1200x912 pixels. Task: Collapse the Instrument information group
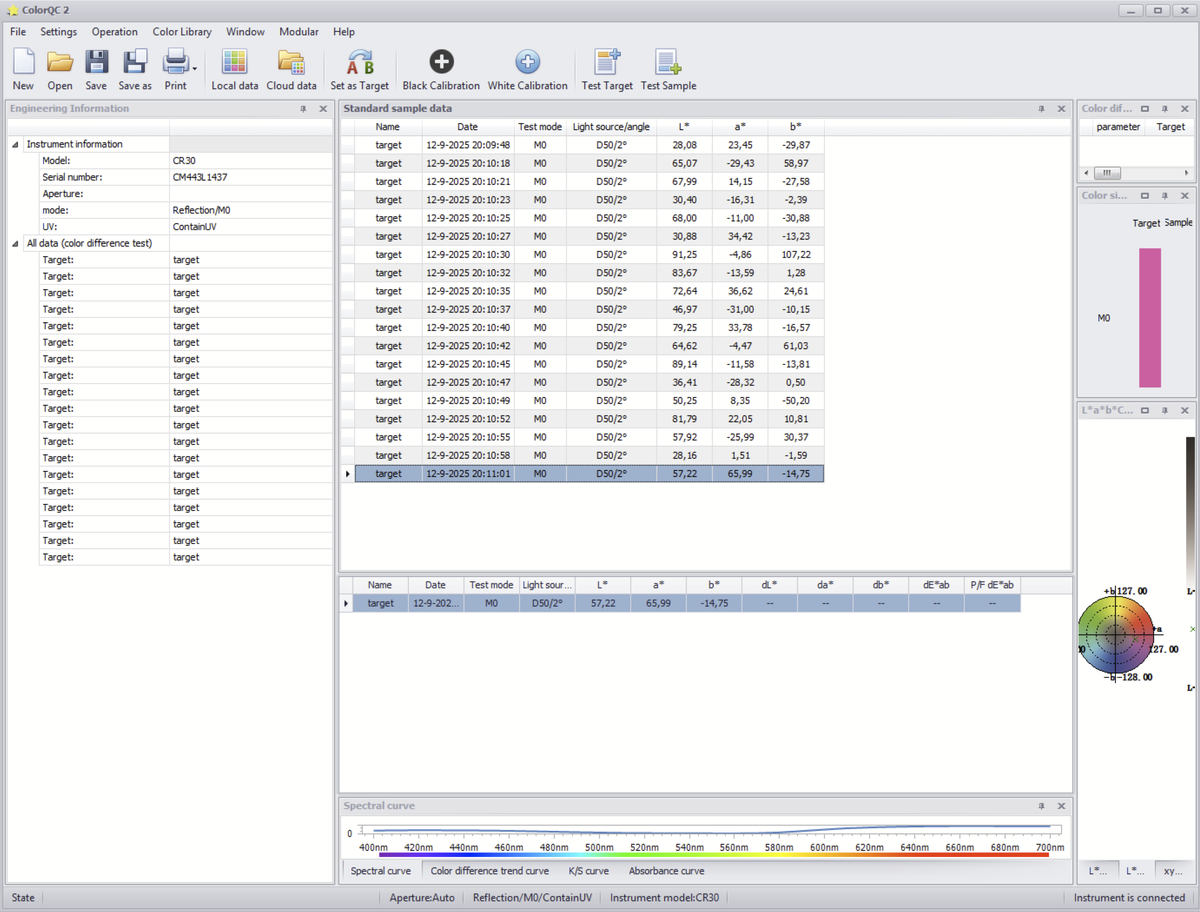(x=15, y=144)
